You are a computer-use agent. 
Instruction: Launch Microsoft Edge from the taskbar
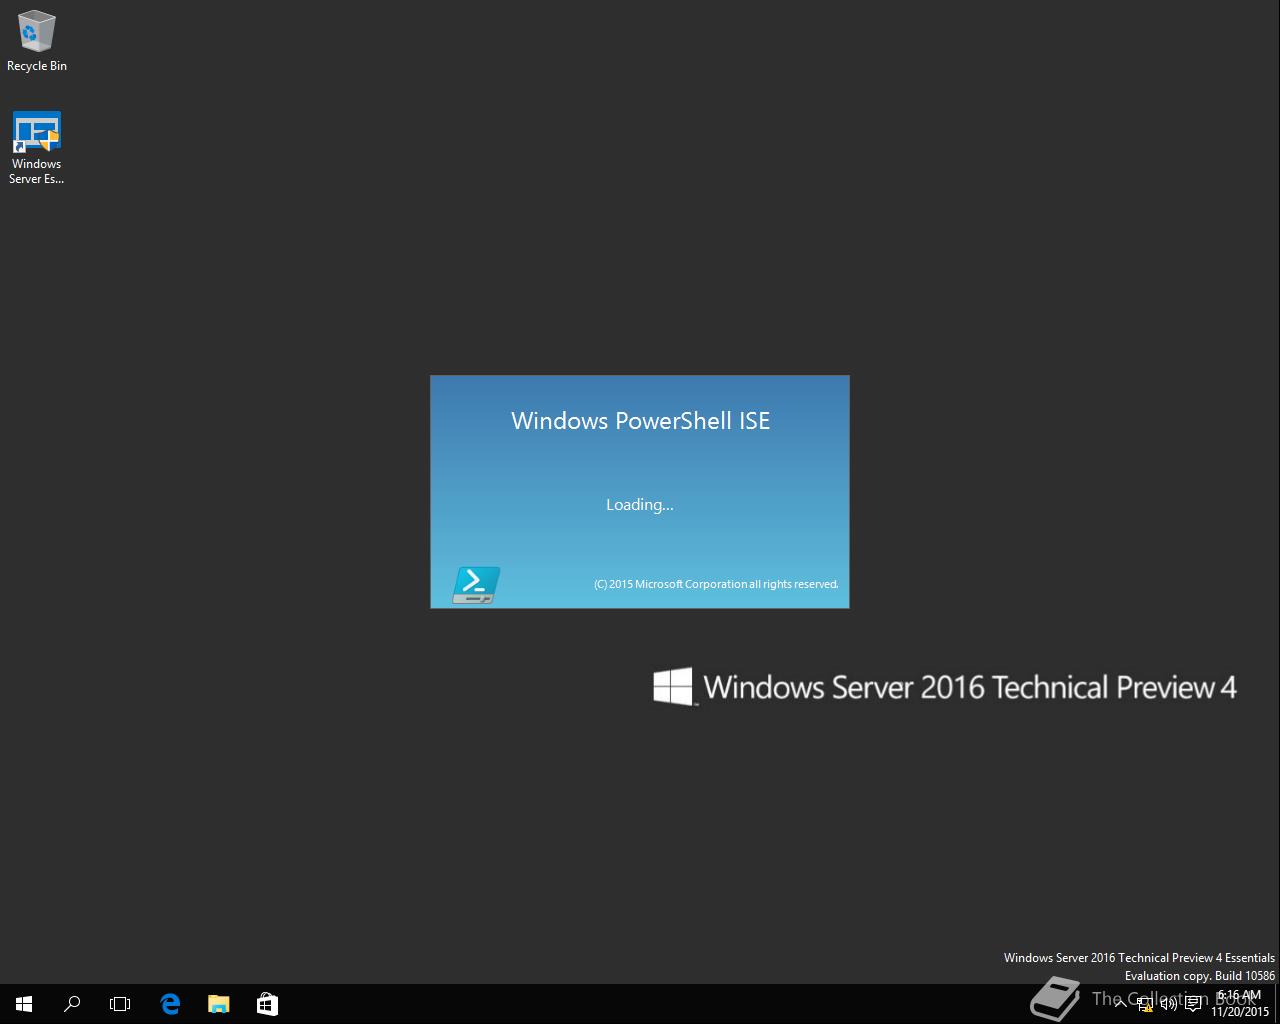coord(170,1004)
